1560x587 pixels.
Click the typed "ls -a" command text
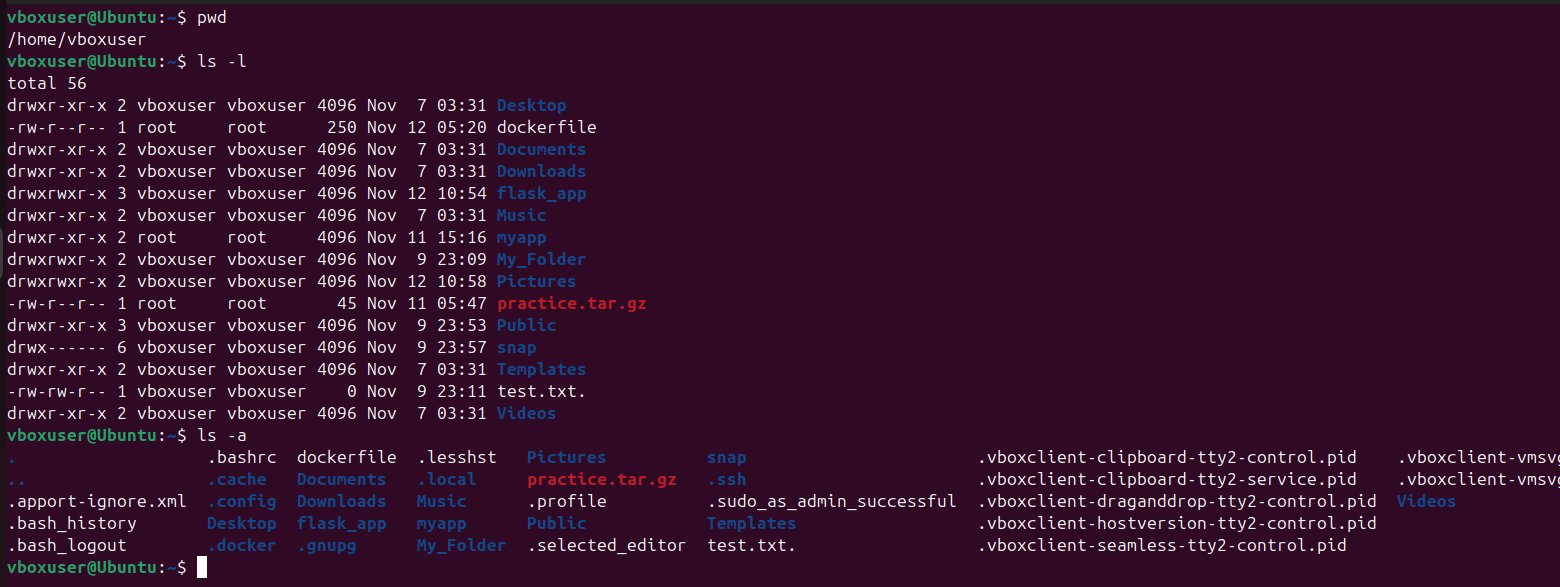tap(222, 436)
